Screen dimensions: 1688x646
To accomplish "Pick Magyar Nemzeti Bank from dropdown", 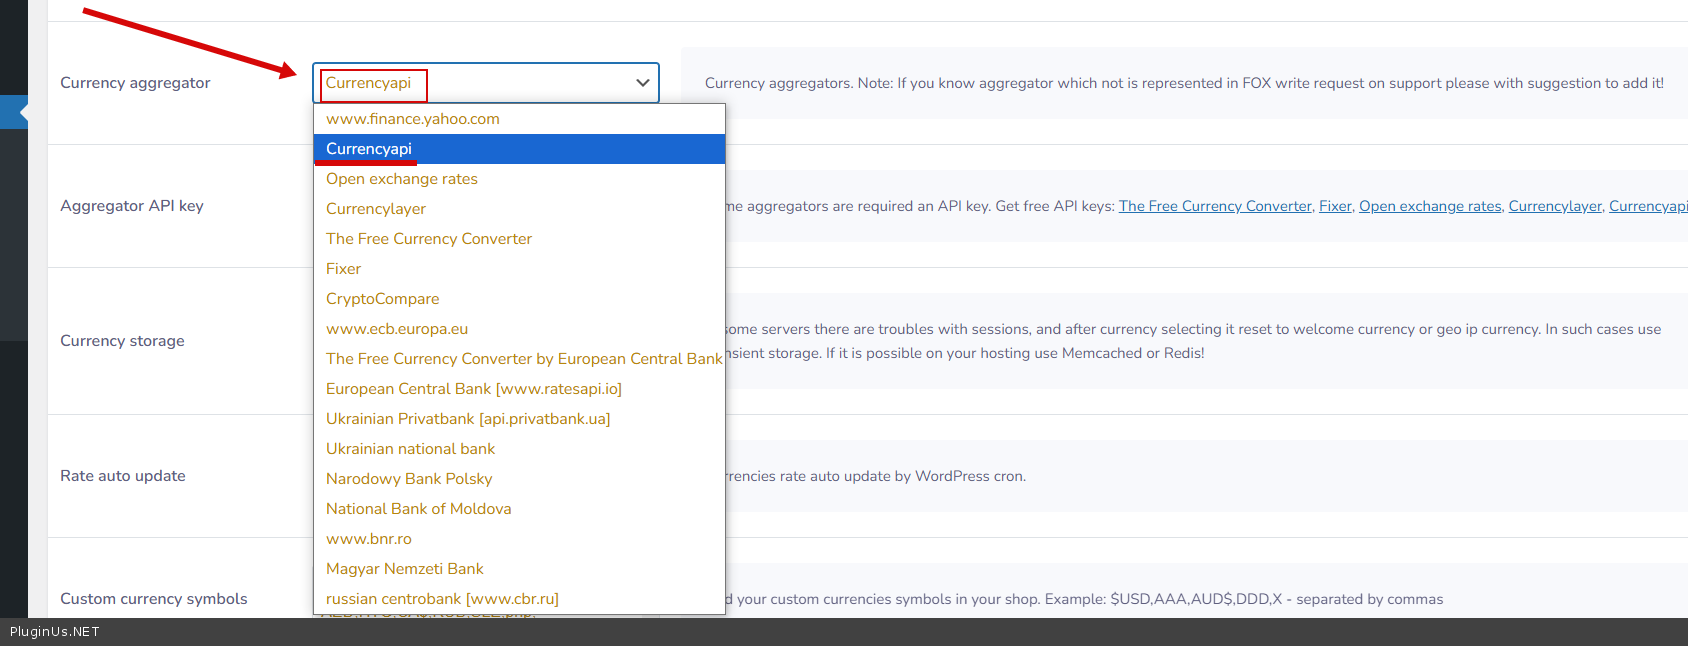I will point(405,569).
